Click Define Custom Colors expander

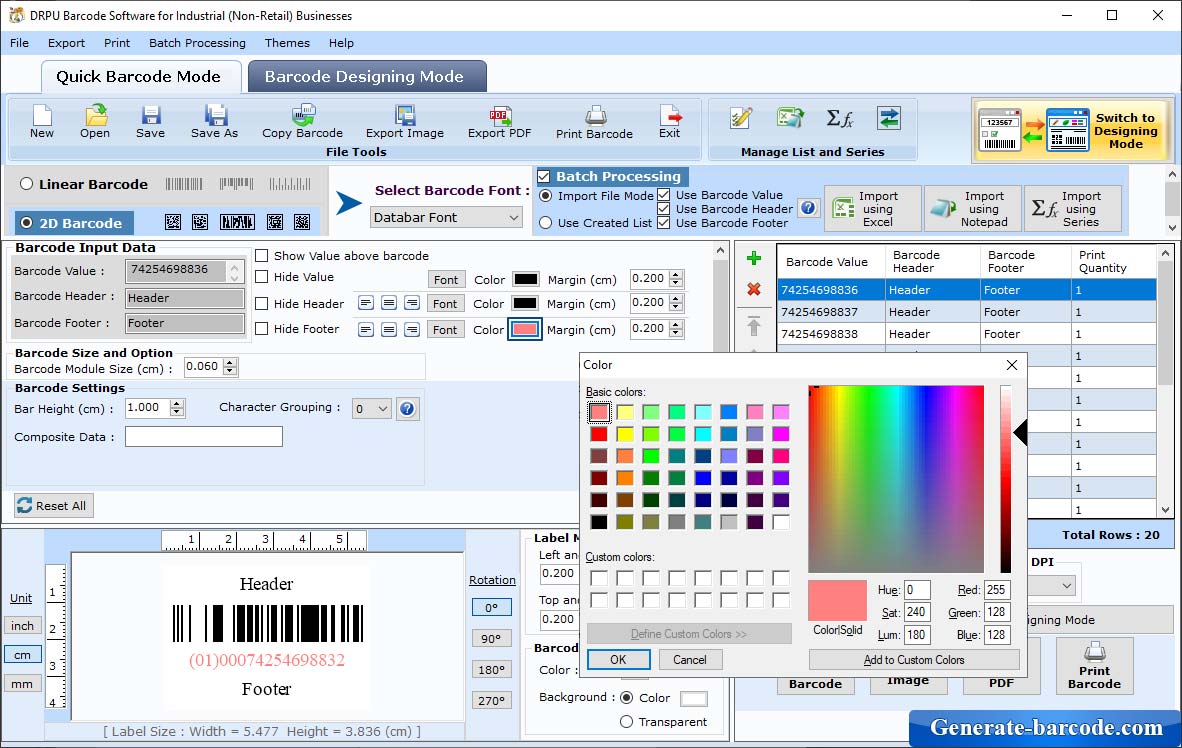tap(689, 633)
